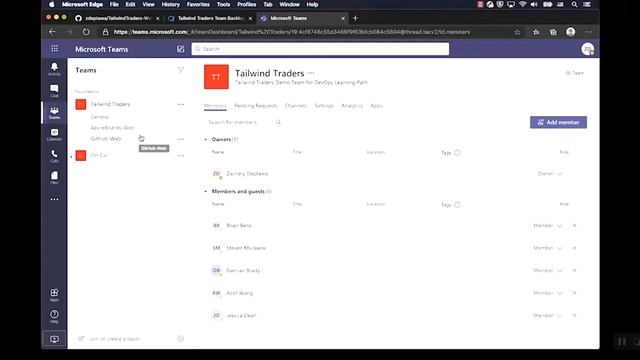Click the user profile avatar in Teams header
The image size is (640, 360).
(587, 49)
